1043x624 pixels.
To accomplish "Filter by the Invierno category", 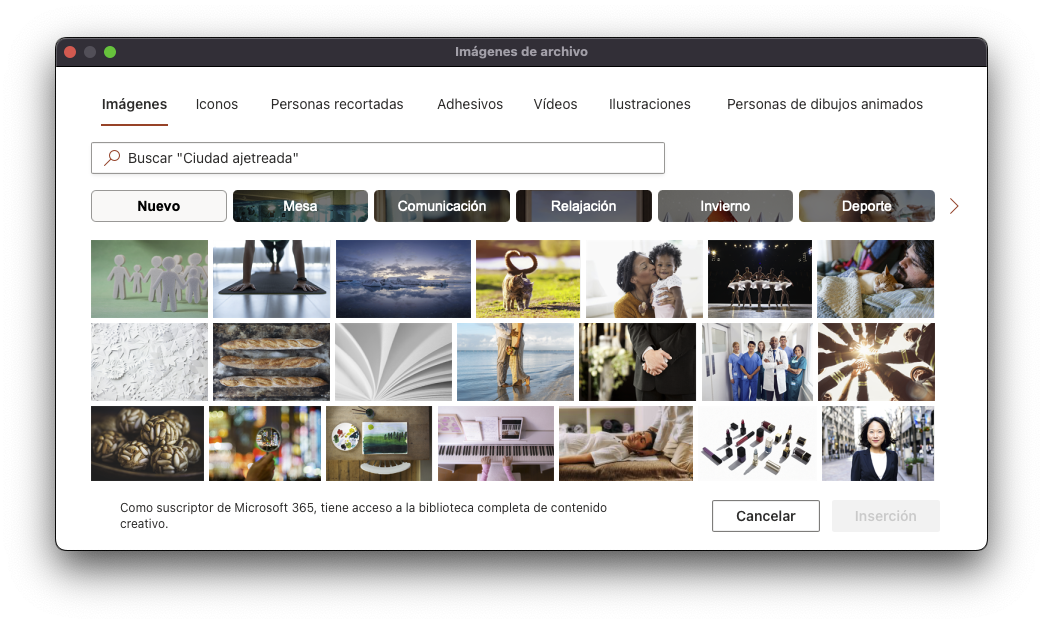I will tap(725, 206).
